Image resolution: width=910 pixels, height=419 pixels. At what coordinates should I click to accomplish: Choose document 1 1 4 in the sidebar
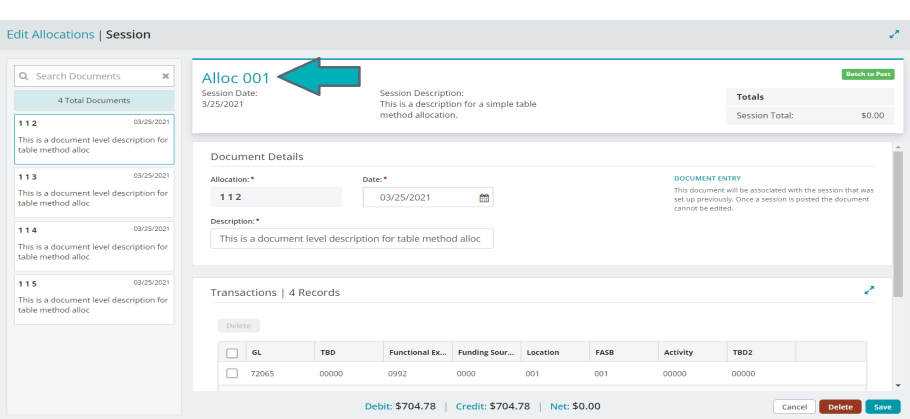click(x=94, y=245)
